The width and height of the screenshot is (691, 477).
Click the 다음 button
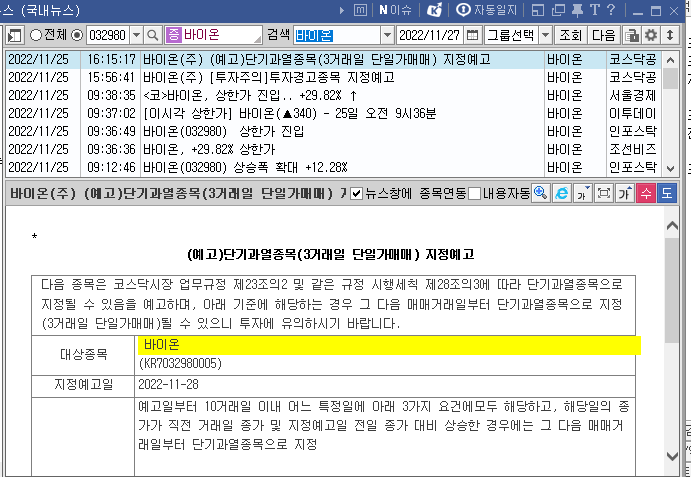pyautogui.click(x=603, y=35)
